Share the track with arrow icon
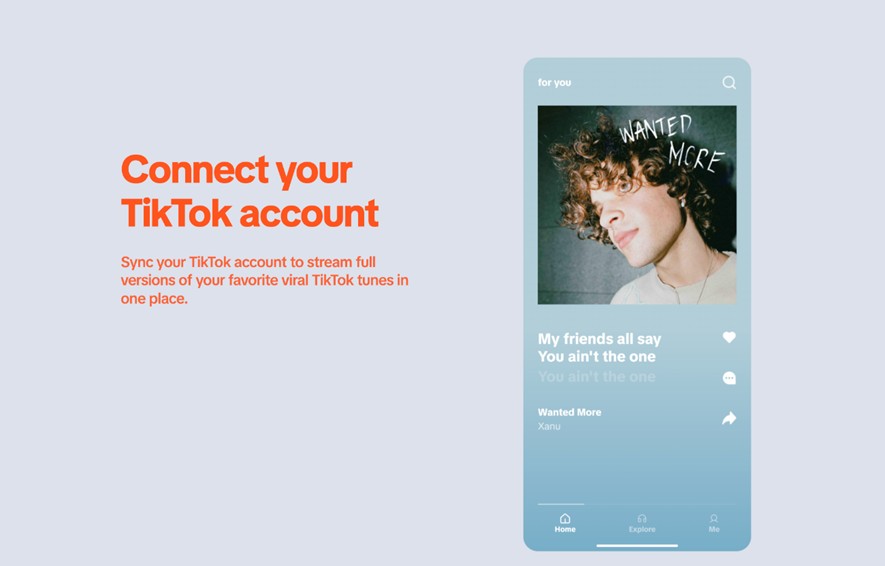The width and height of the screenshot is (885, 566). (x=729, y=418)
